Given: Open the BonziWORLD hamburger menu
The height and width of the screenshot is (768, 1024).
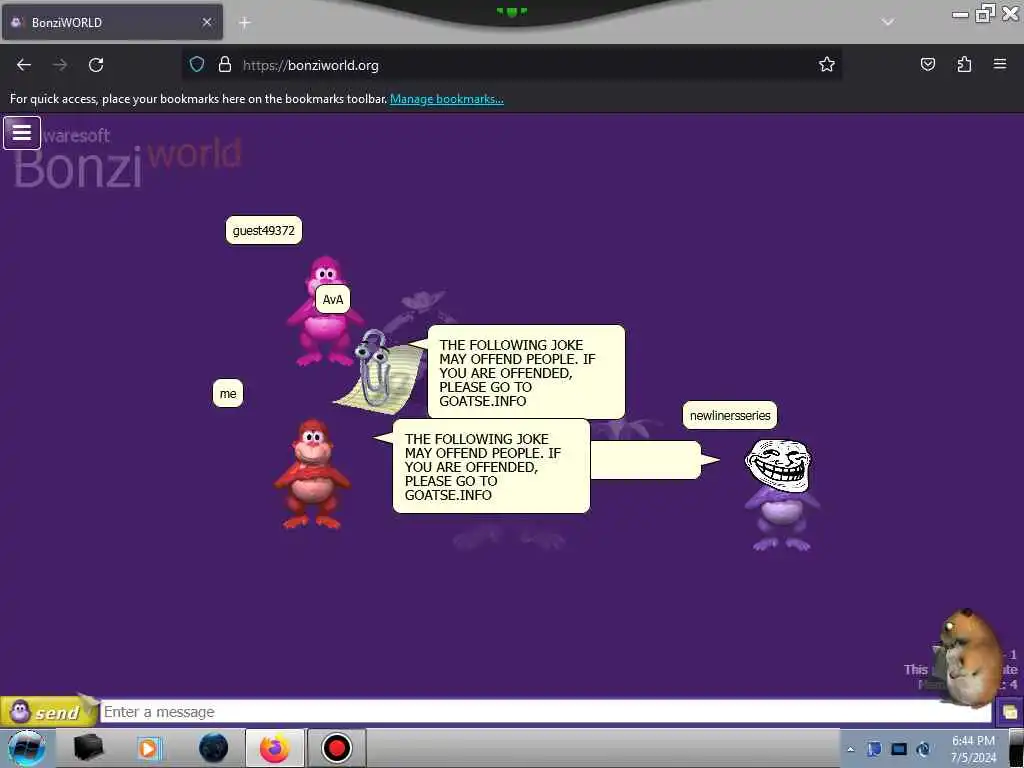Looking at the screenshot, I should point(22,133).
